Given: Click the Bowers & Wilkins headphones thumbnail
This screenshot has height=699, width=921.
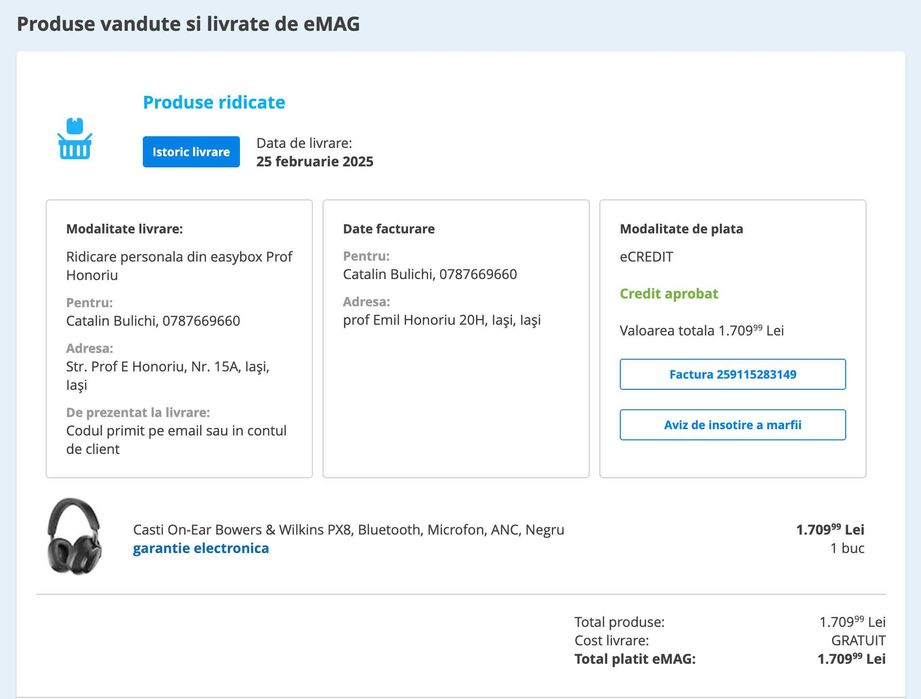Looking at the screenshot, I should point(74,536).
